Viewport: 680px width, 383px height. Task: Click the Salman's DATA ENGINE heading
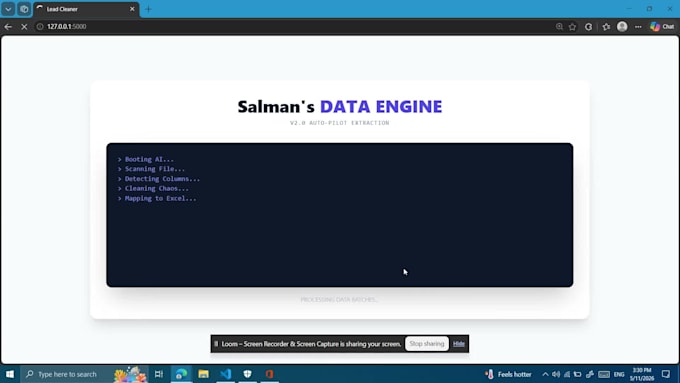(x=340, y=107)
